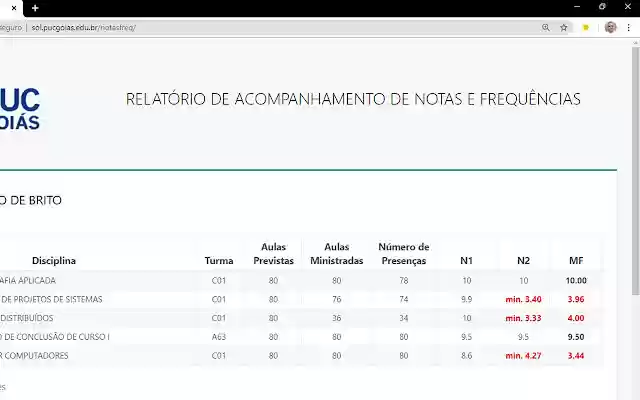This screenshot has height=400, width=640.
Task: Select the red N2 value min. 3.33
Action: pyautogui.click(x=523, y=318)
